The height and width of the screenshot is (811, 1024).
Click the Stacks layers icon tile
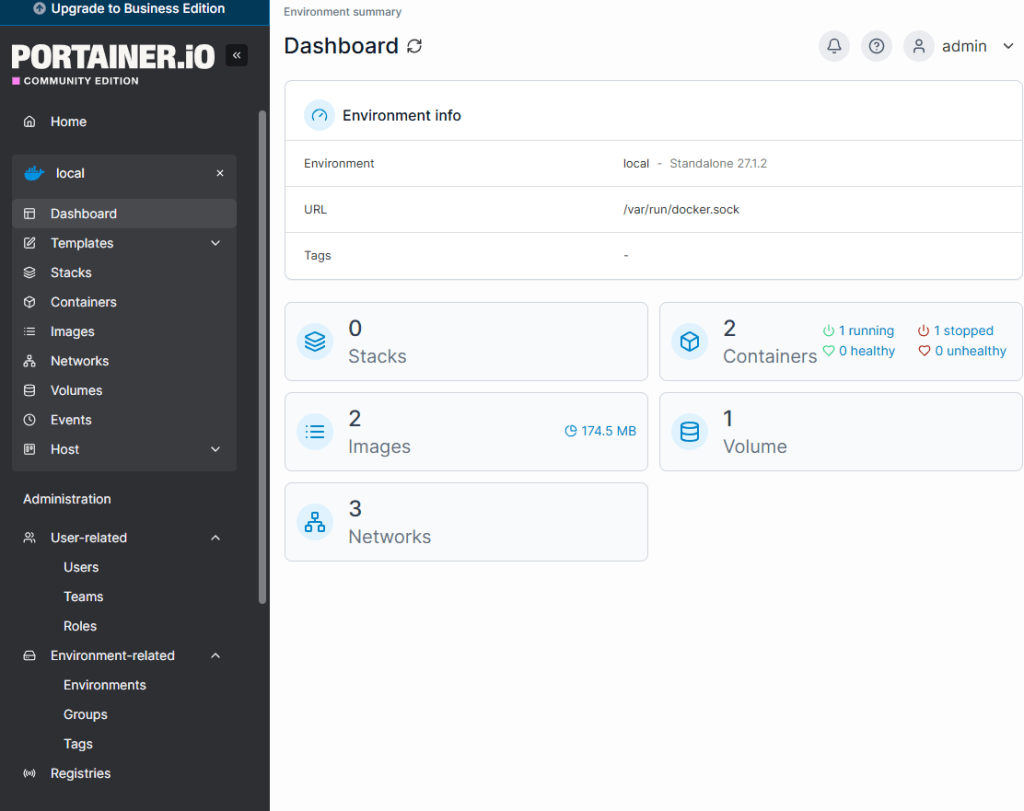point(315,342)
